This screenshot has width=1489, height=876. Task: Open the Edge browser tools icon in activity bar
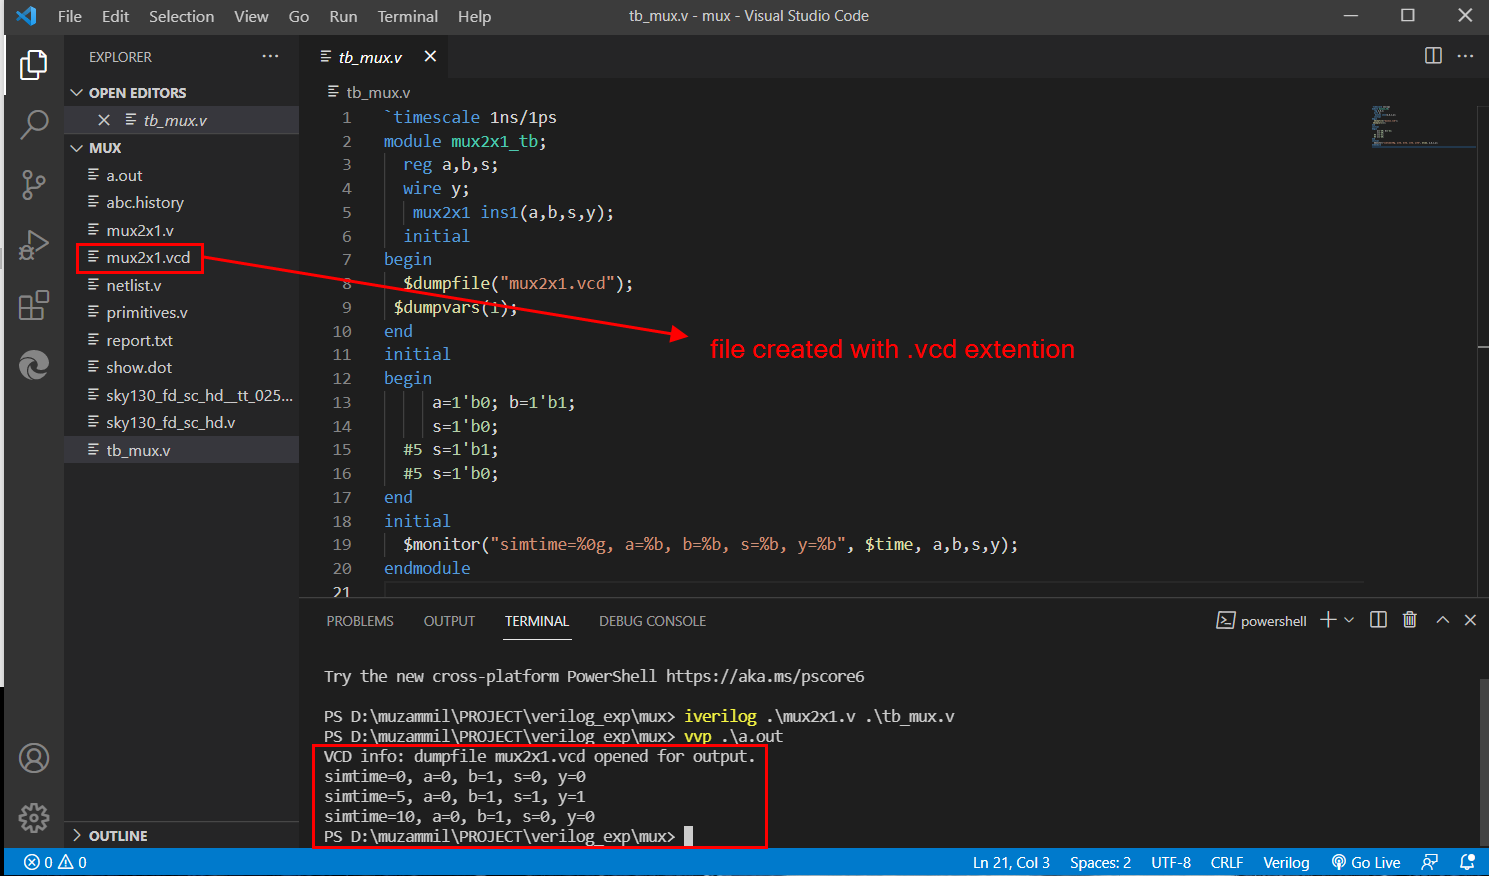pyautogui.click(x=34, y=365)
